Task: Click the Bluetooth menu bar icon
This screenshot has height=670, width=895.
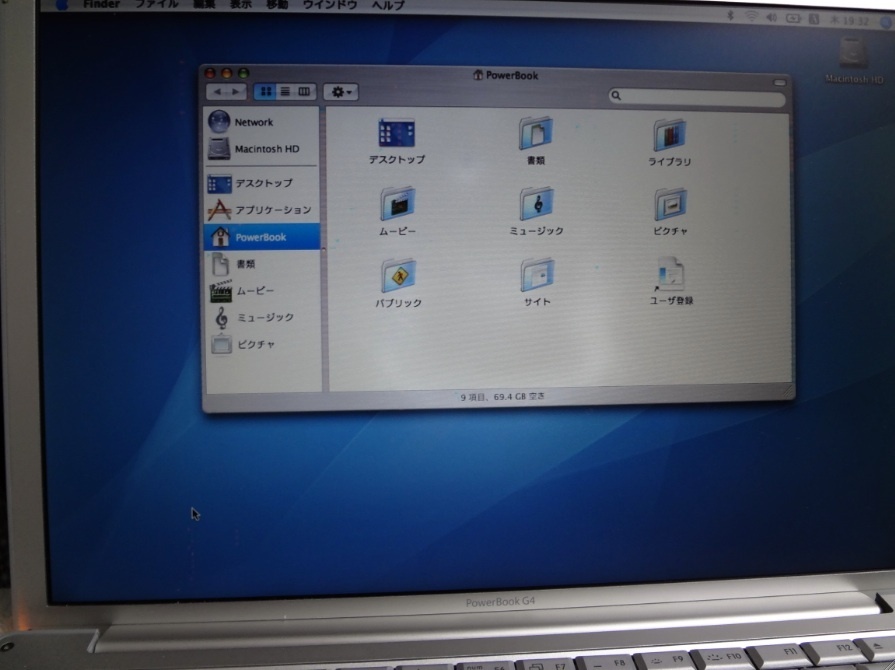Action: click(731, 16)
